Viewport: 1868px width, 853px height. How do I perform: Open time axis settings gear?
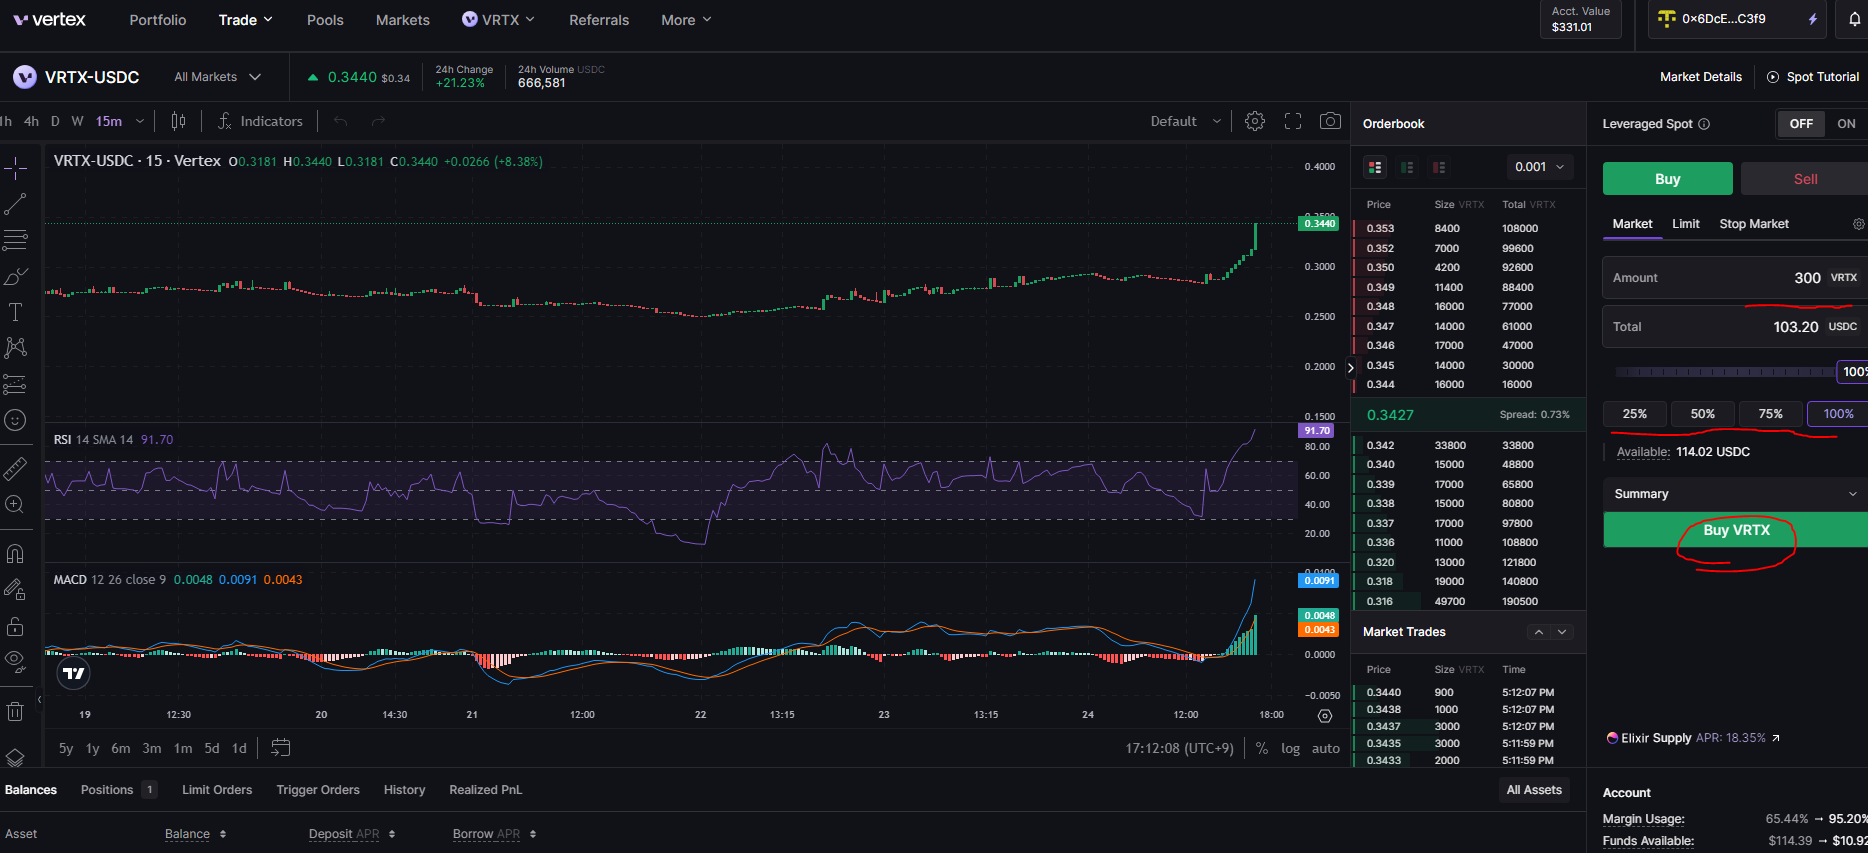click(x=1325, y=716)
